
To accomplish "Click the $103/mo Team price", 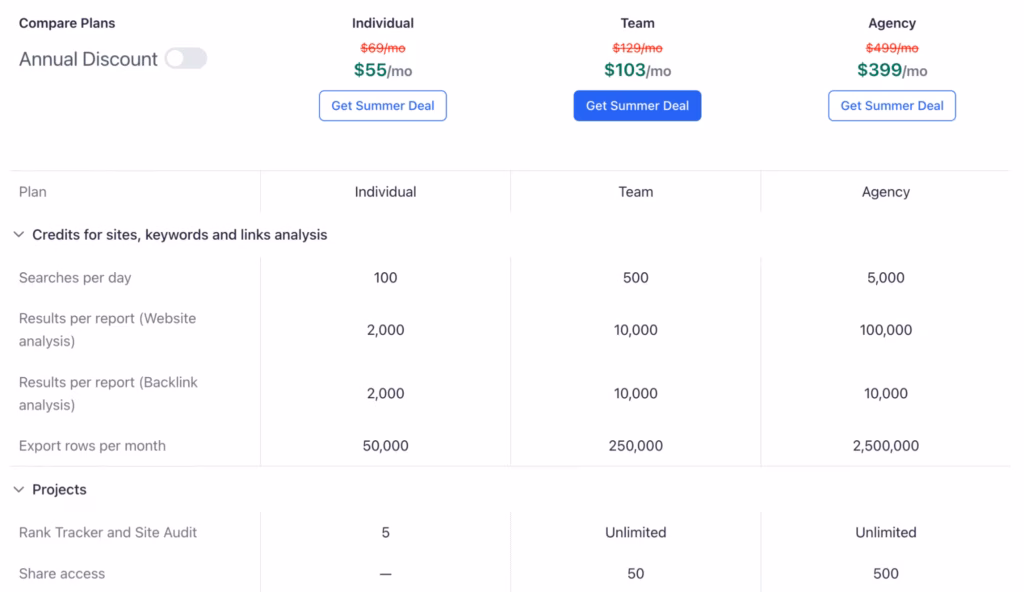I will pyautogui.click(x=637, y=70).
